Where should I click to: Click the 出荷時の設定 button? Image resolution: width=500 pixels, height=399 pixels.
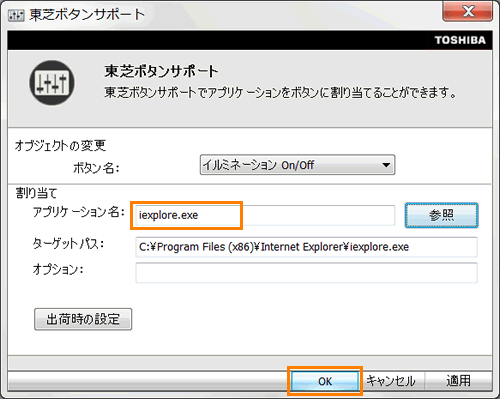point(83,319)
